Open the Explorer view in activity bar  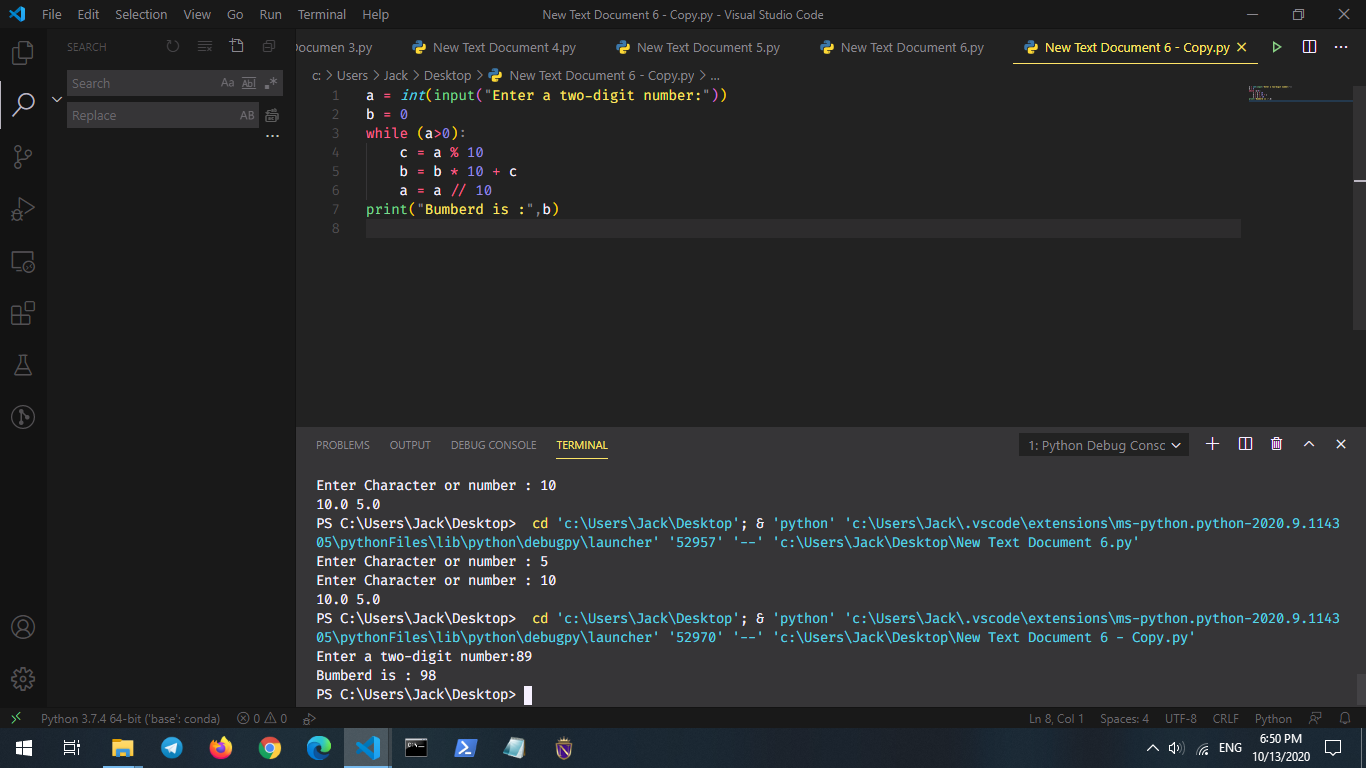(22, 52)
